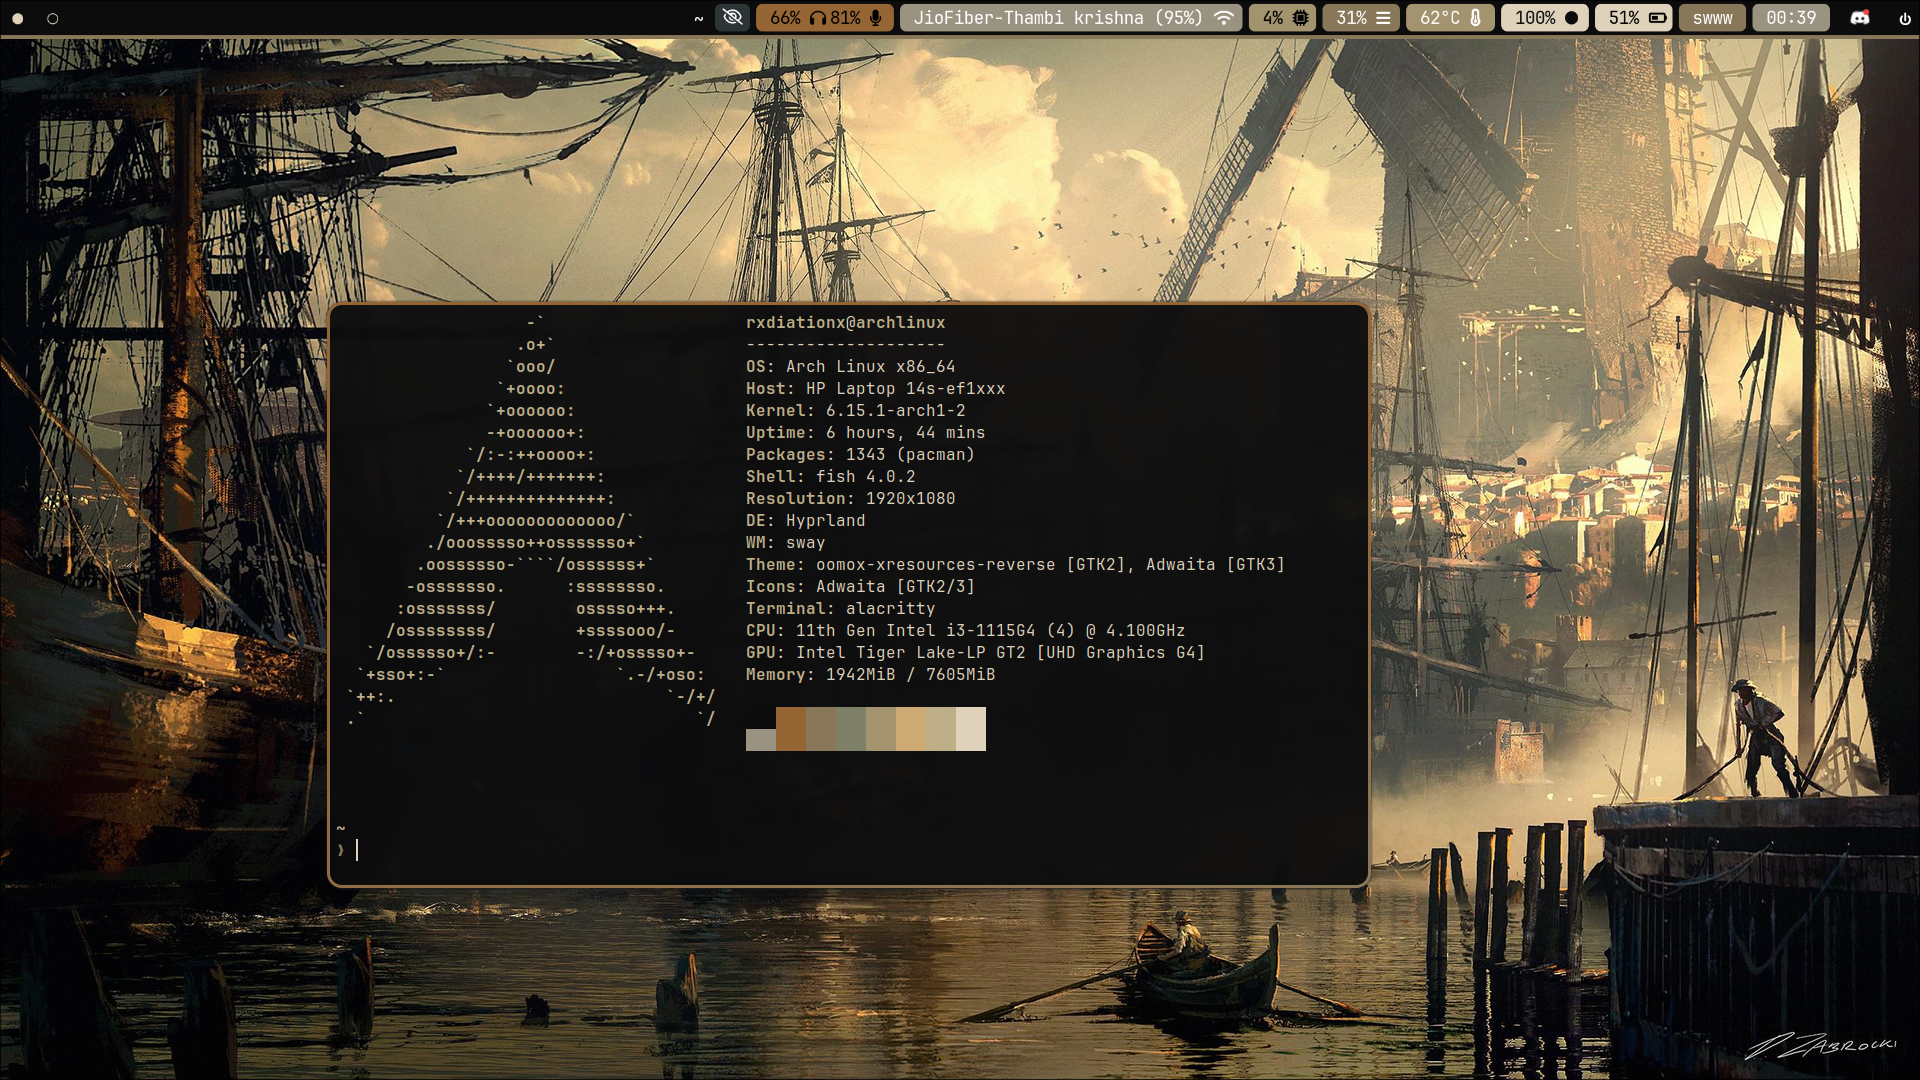Viewport: 1920px width, 1080px height.
Task: Open Discord from the system tray
Action: coord(1860,18)
